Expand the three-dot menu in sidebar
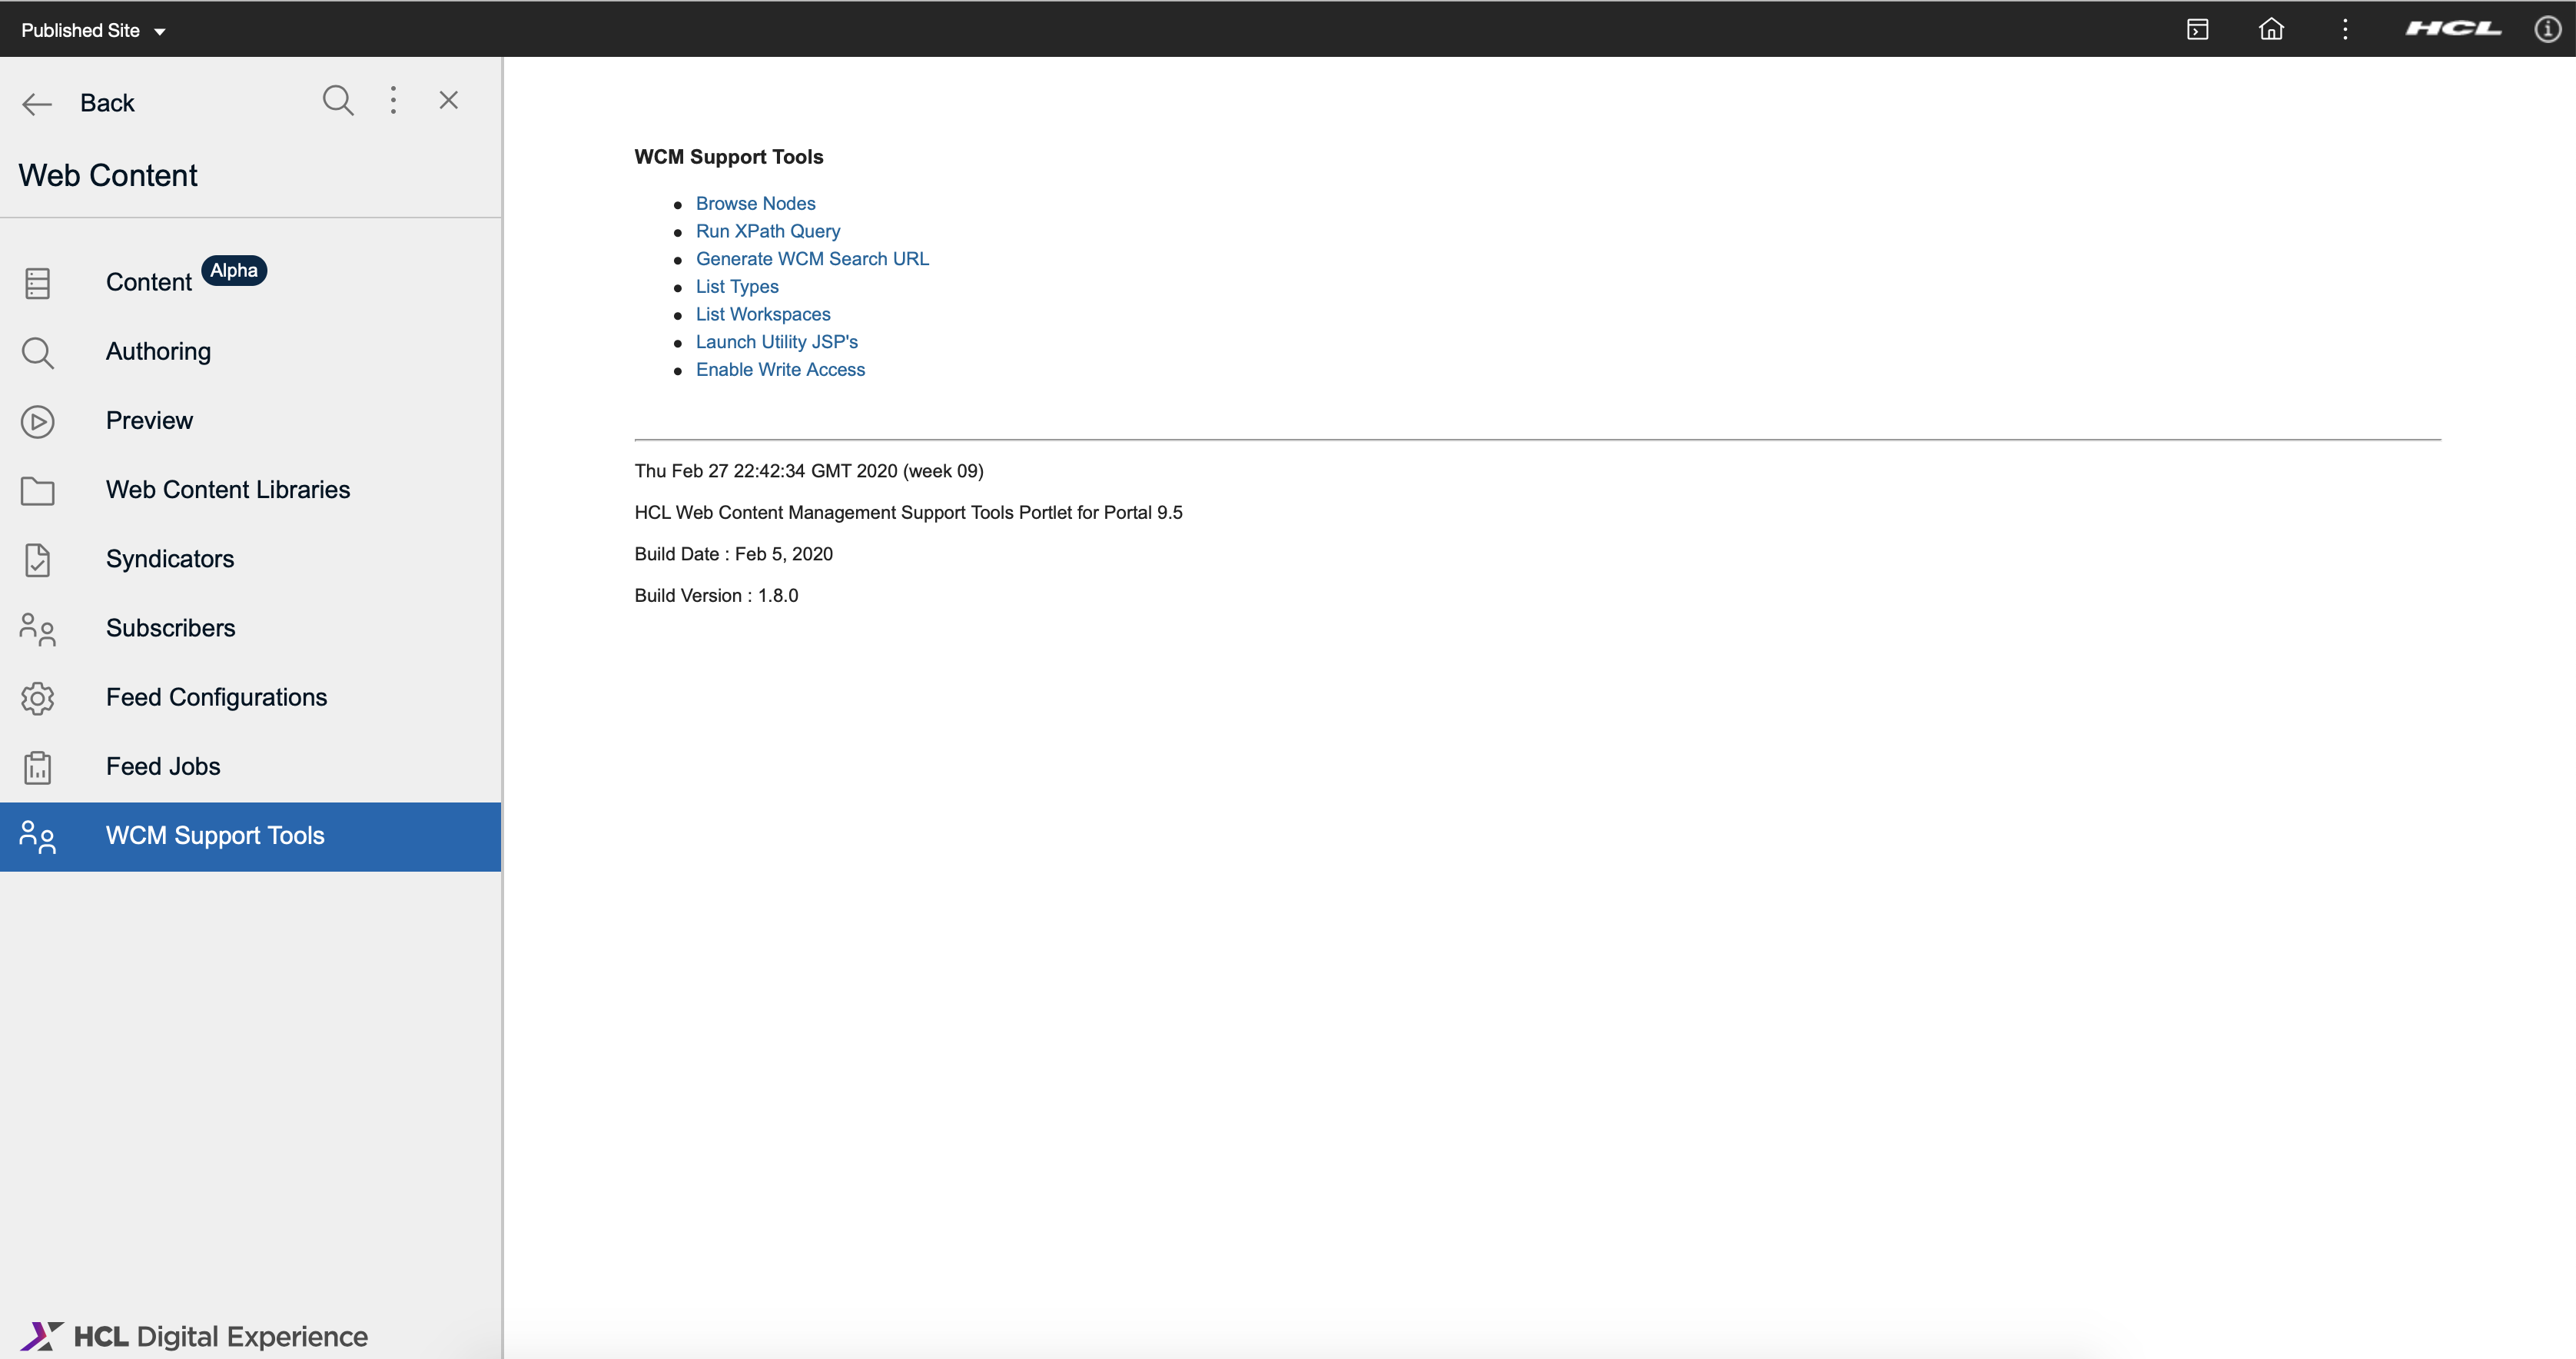Viewport: 2576px width, 1359px height. tap(393, 99)
